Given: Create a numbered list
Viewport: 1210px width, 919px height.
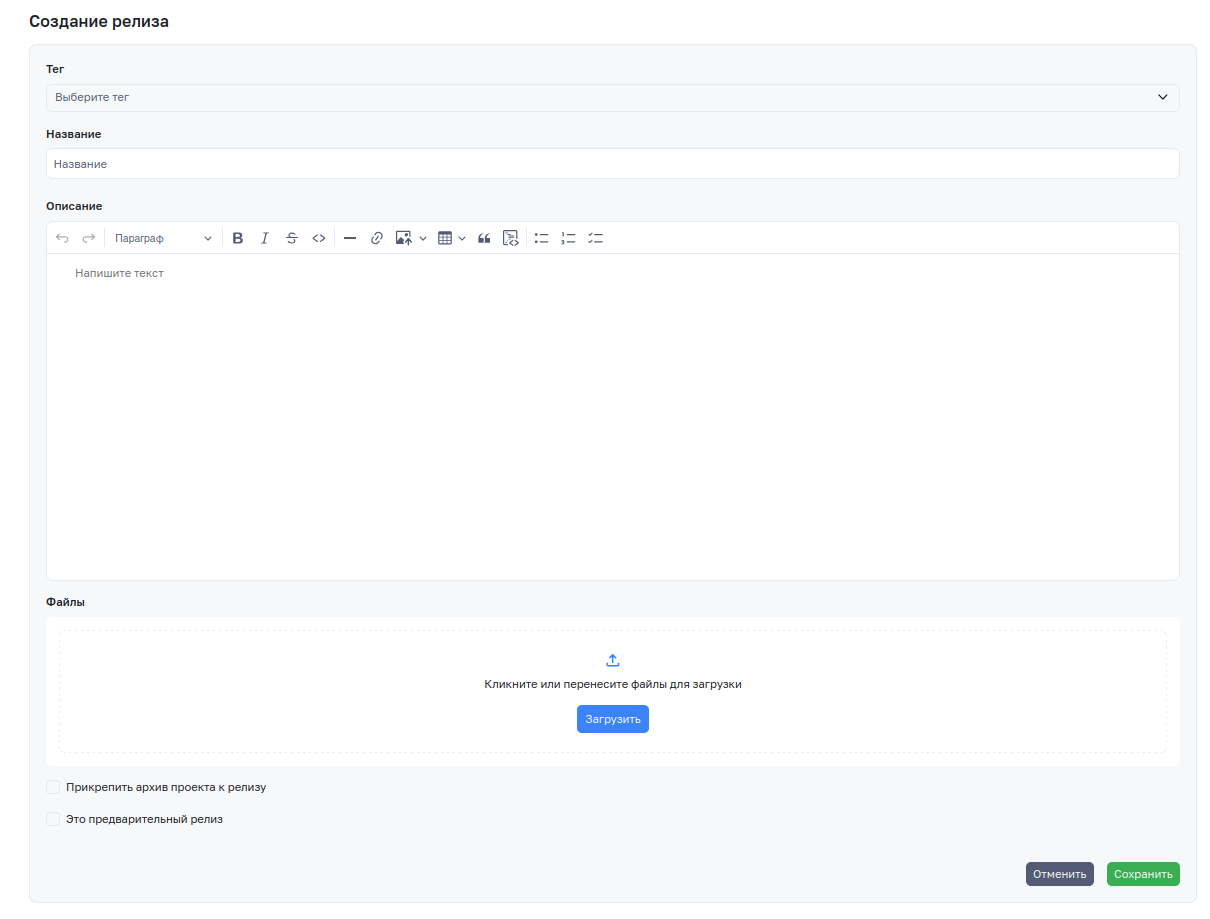Looking at the screenshot, I should click(x=569, y=238).
